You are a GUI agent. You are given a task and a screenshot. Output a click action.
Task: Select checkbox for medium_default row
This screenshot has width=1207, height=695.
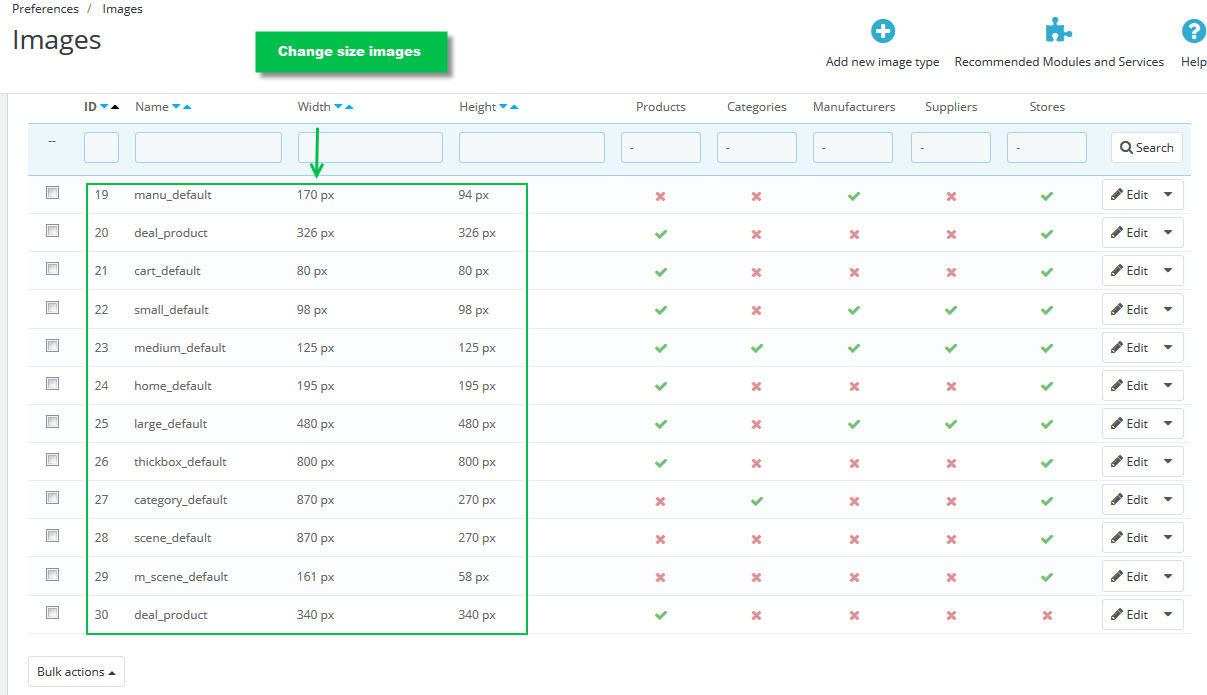click(x=52, y=346)
